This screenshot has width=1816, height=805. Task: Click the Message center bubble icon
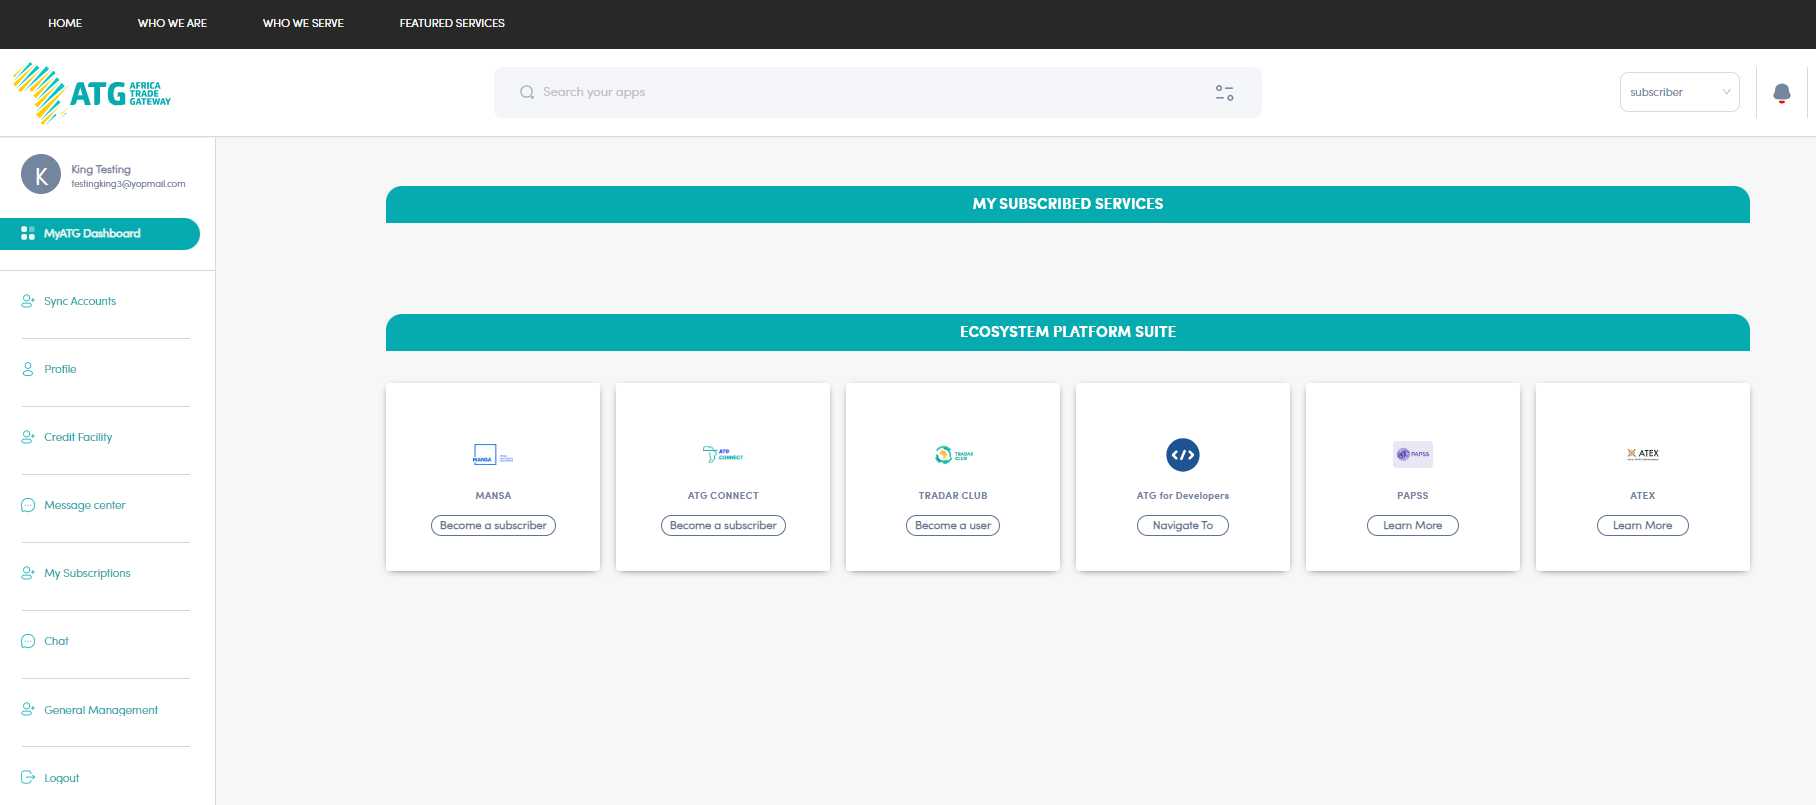pyautogui.click(x=28, y=505)
